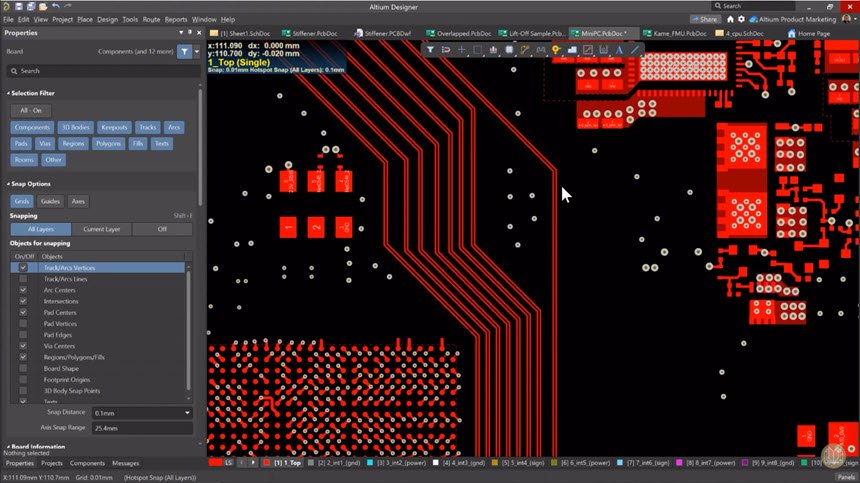
Task: Open the selection filter tool in Active Bar
Action: (431, 50)
